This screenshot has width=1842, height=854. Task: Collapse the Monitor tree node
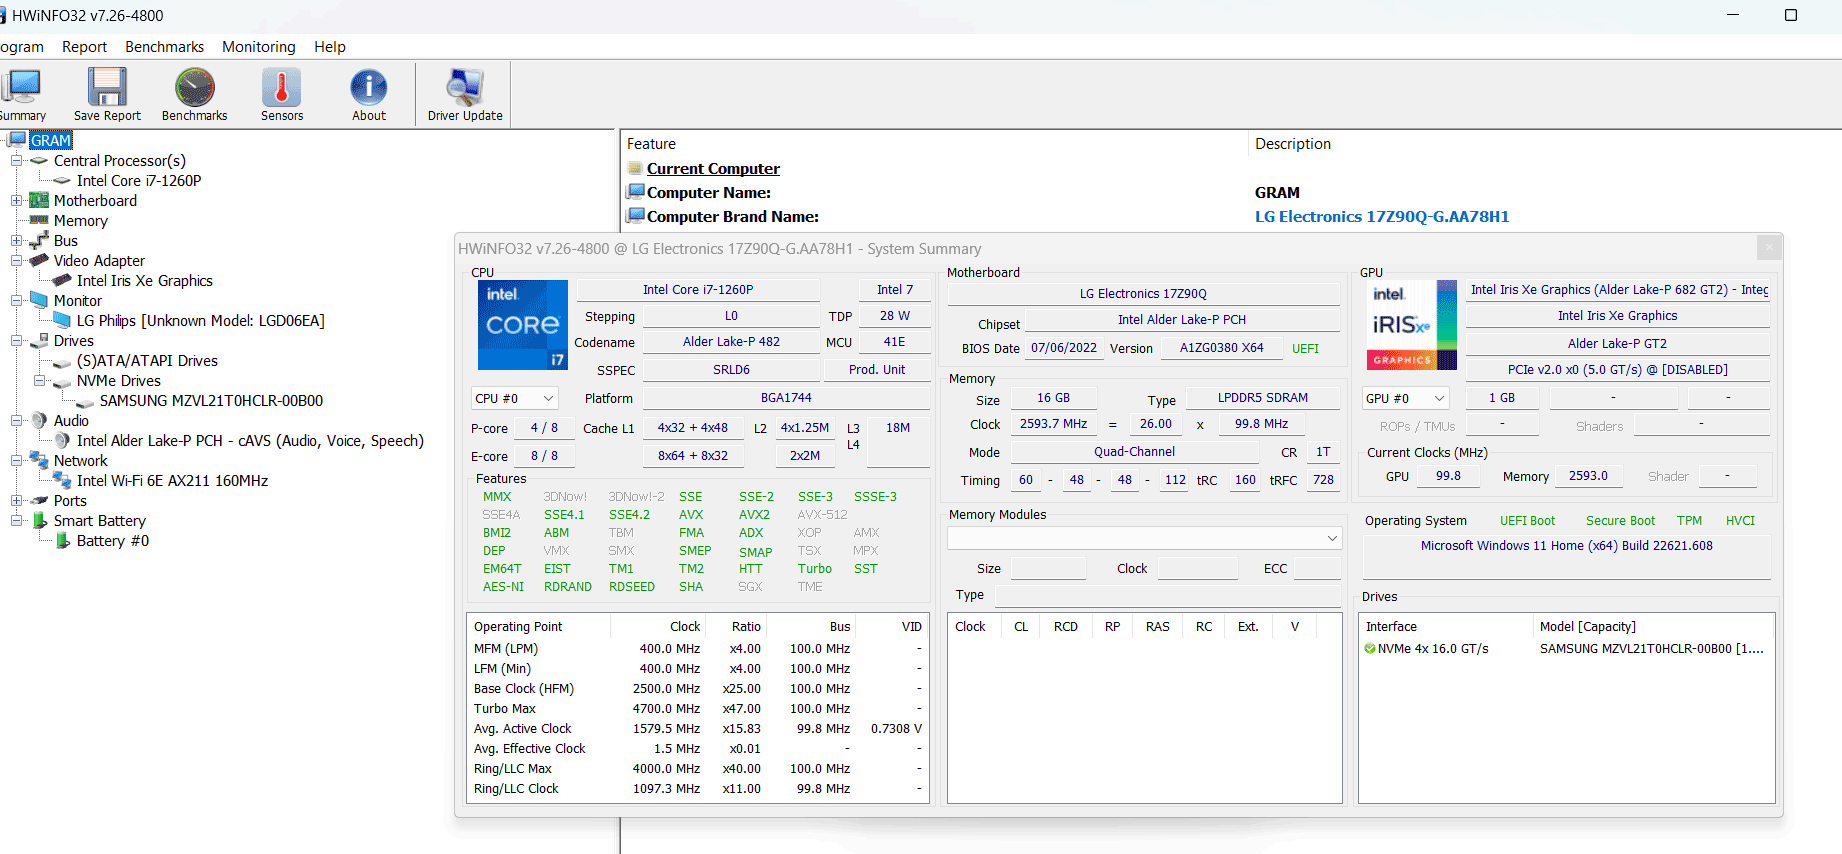pos(16,301)
